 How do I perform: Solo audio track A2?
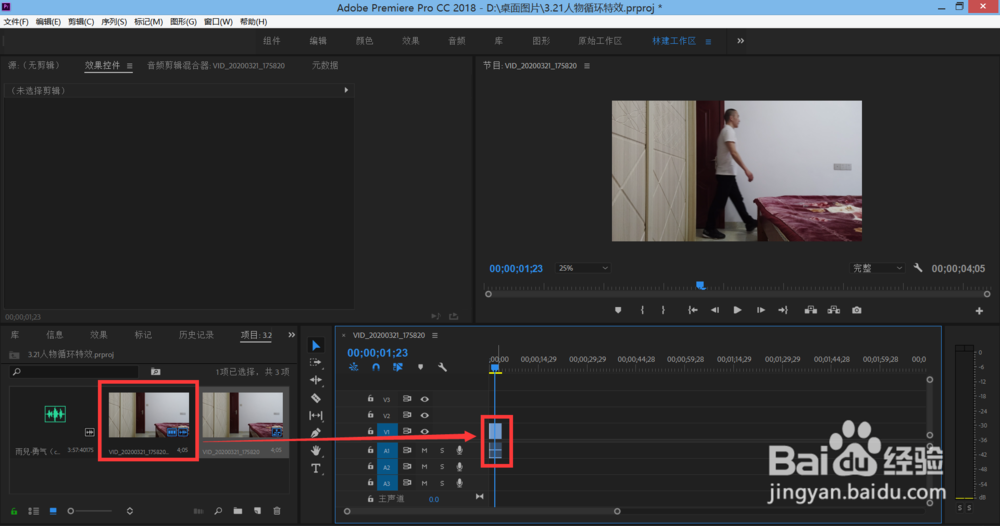coord(442,467)
